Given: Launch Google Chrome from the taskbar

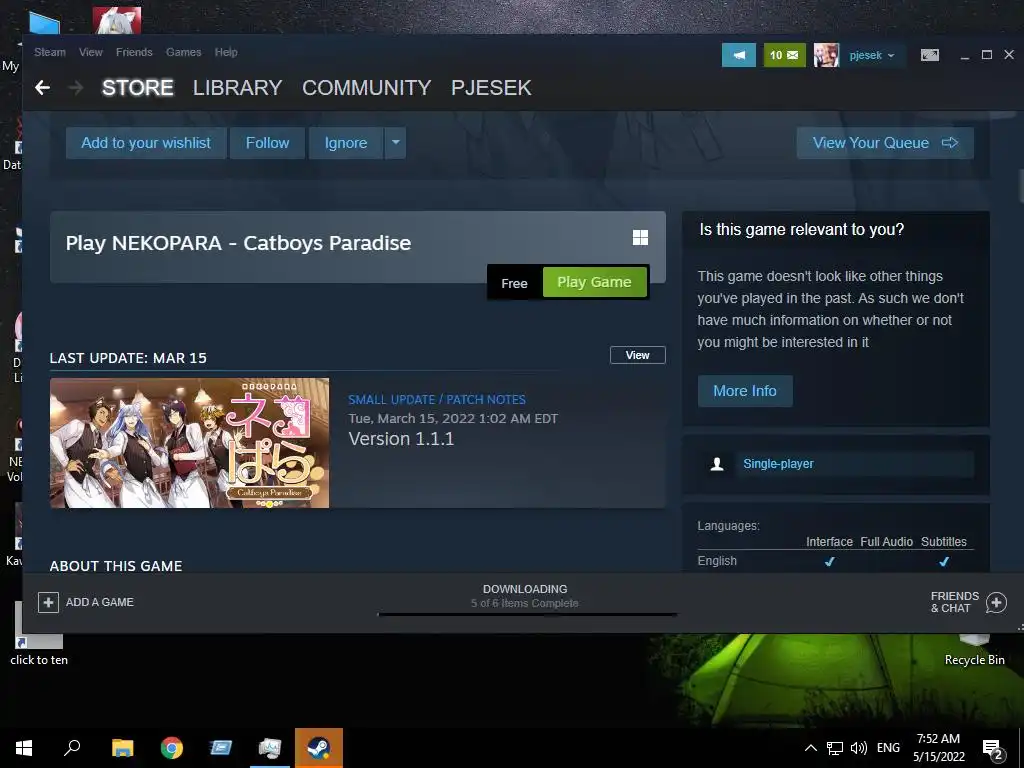Looking at the screenshot, I should [x=172, y=748].
